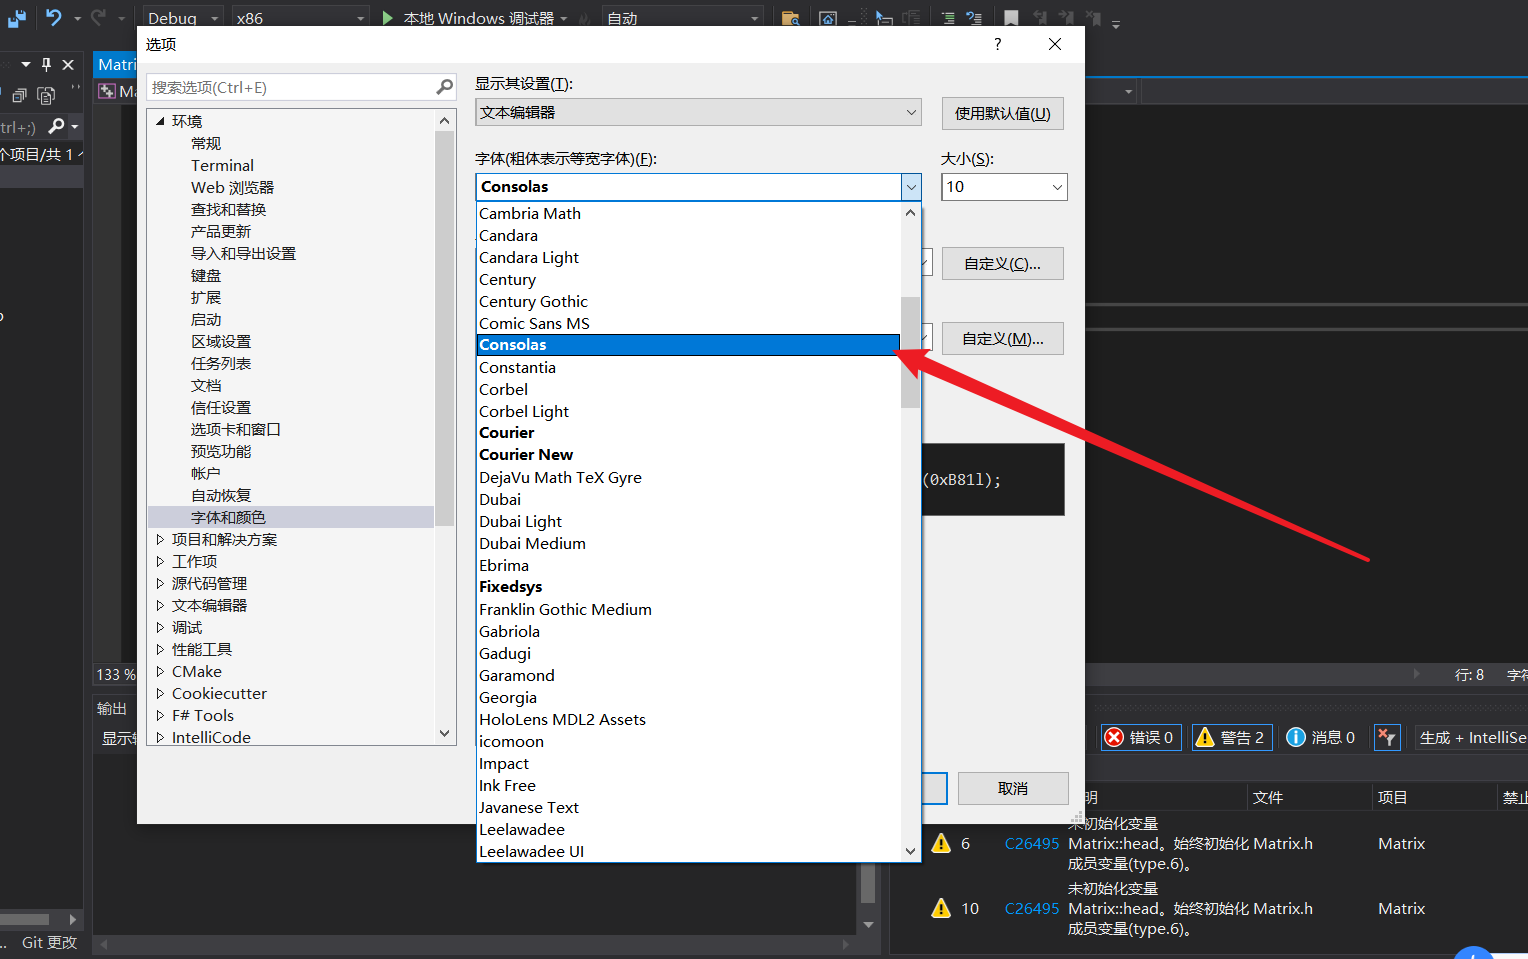Click the magnifier icon in options search box
The height and width of the screenshot is (959, 1528).
pos(445,87)
